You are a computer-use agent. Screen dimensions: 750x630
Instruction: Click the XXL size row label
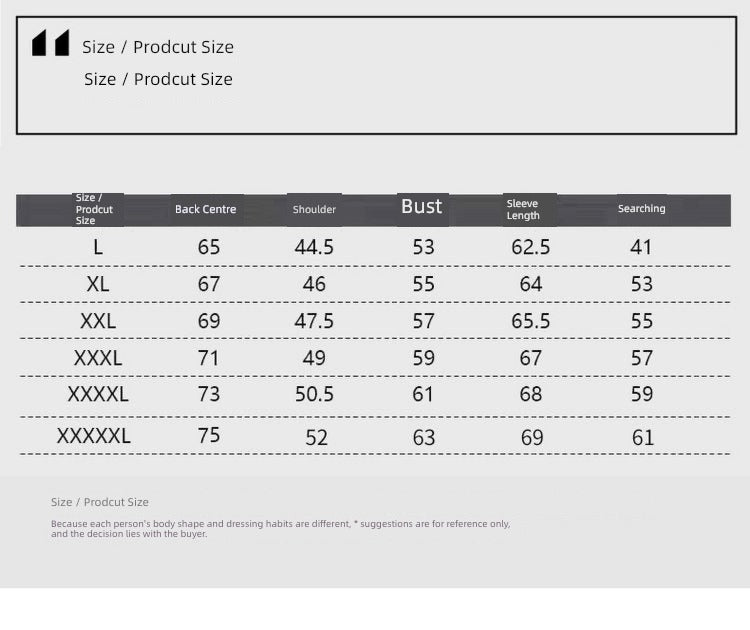point(98,321)
